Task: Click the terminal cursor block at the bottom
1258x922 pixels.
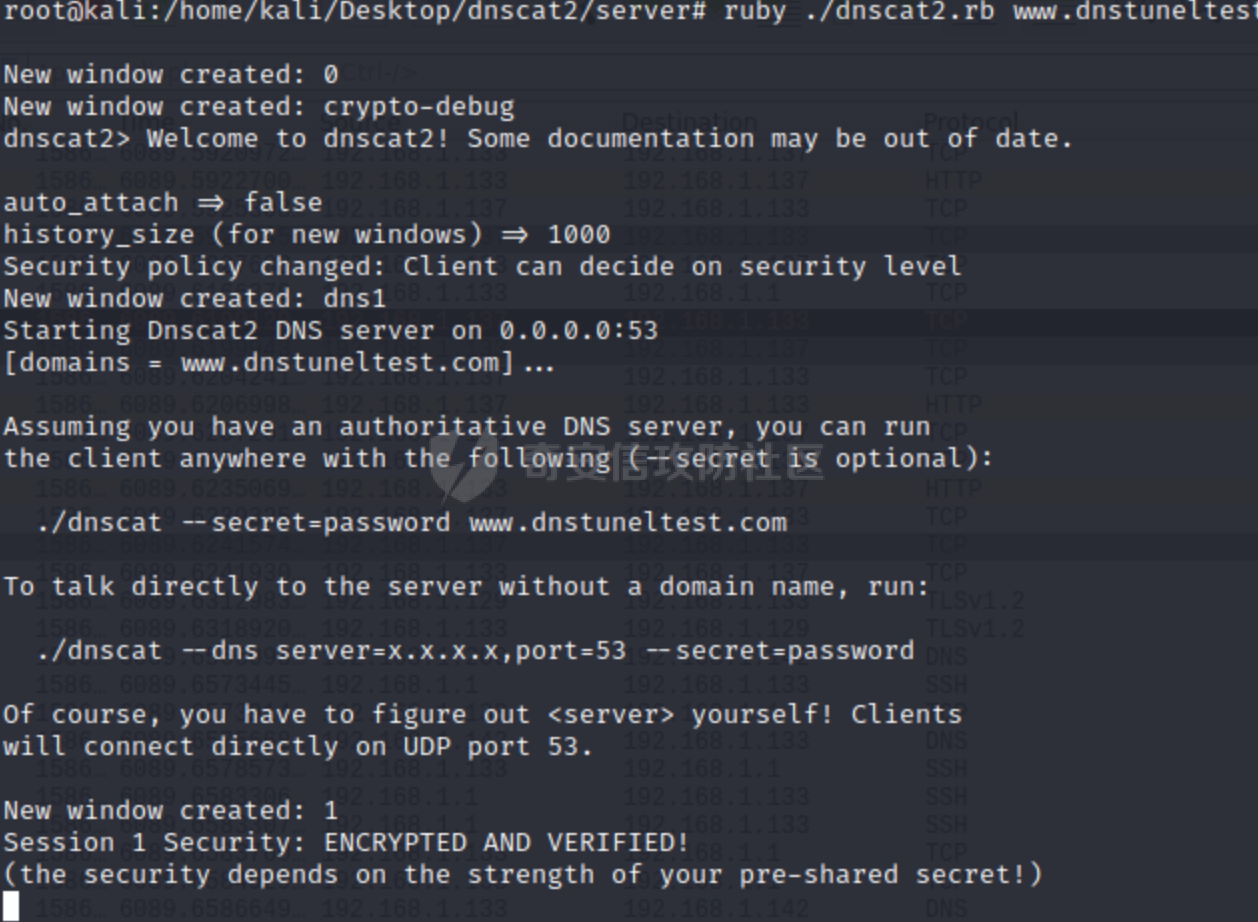Action: [x=11, y=906]
